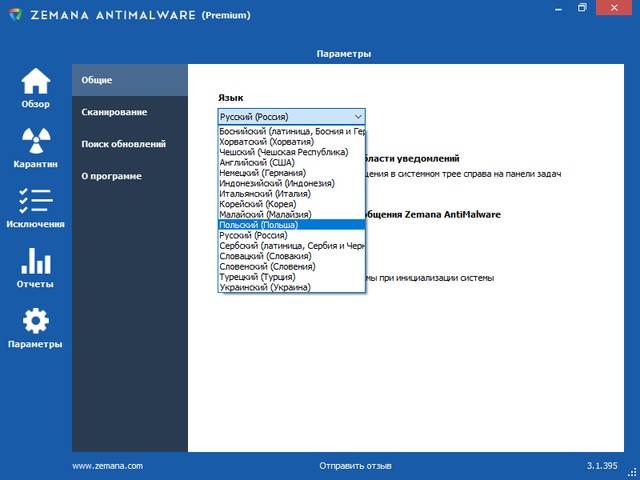Open the www.zemana.com link

108,466
